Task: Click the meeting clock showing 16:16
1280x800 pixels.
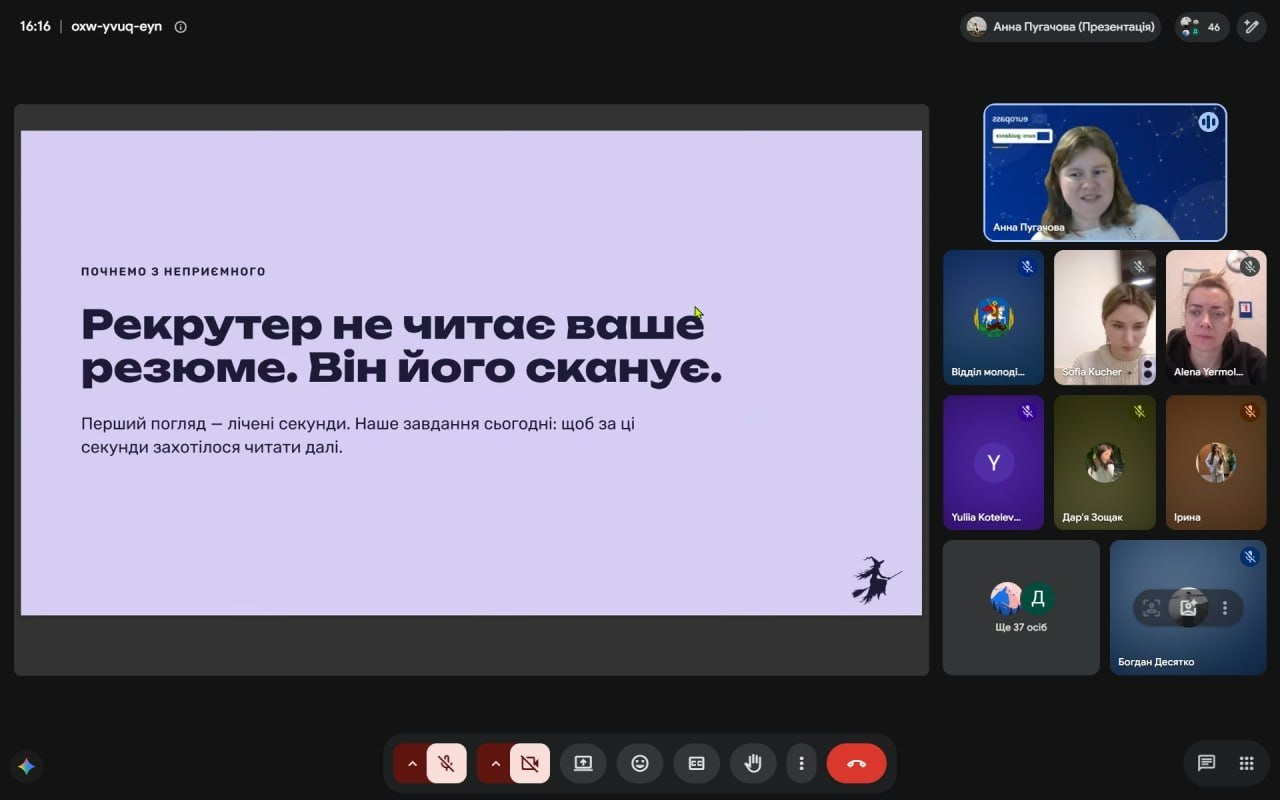Action: click(x=35, y=27)
